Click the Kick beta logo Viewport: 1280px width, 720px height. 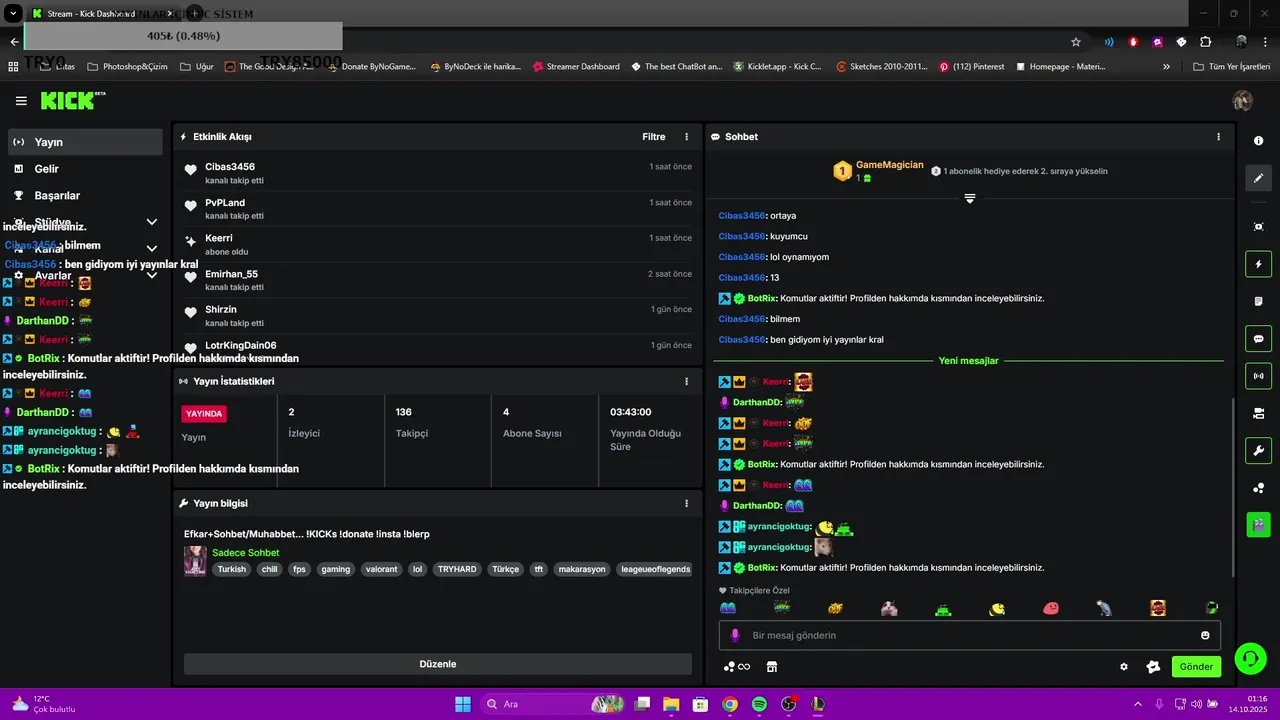73,100
